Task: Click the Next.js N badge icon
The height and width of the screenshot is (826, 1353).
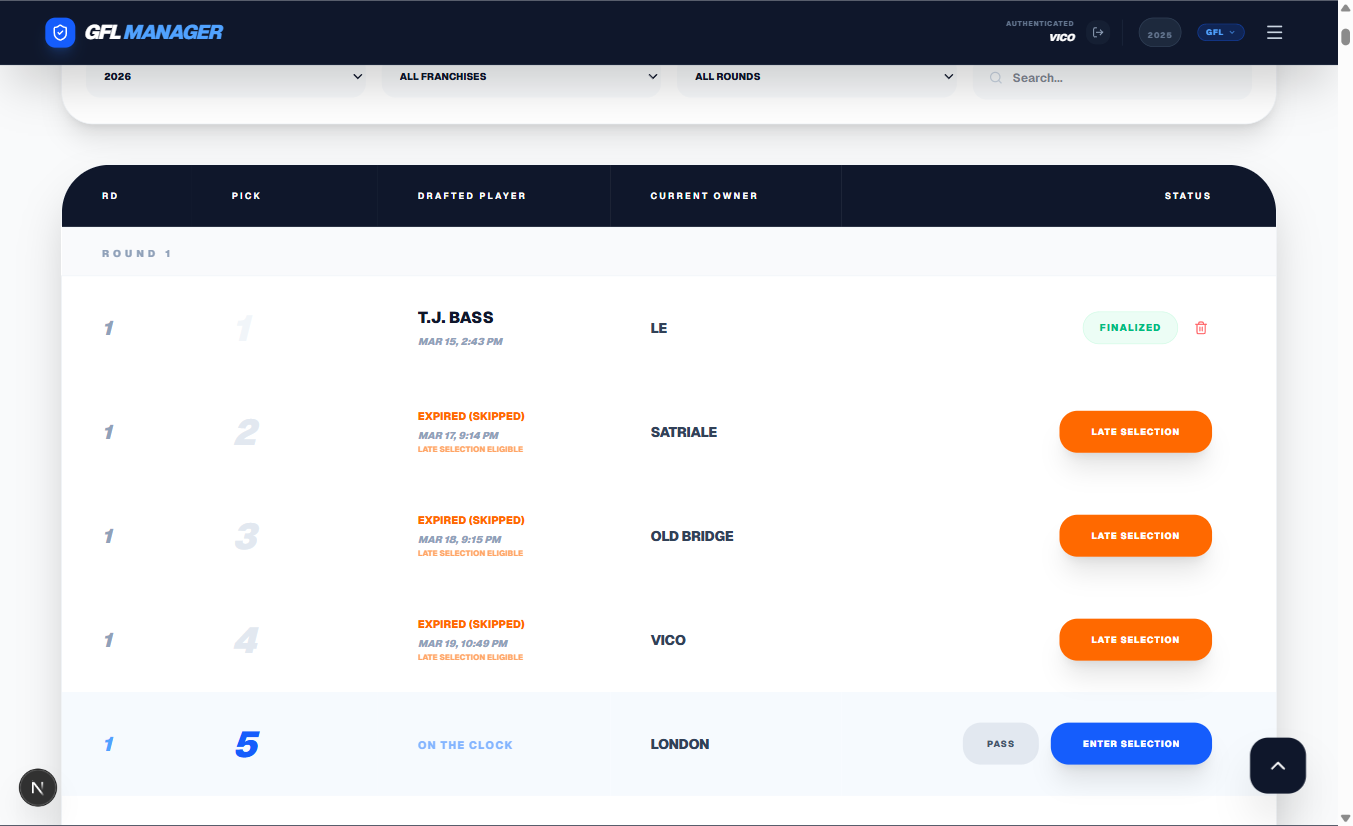Action: point(38,788)
